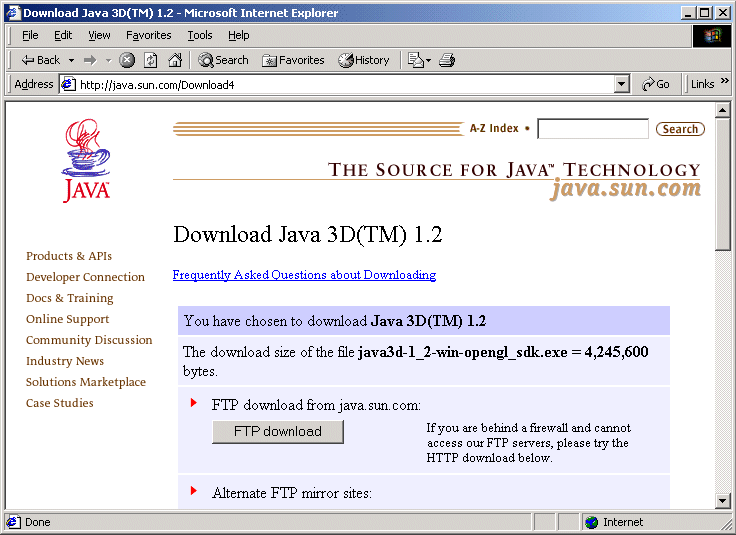
Task: Click the "Alternate FTP mirror sites:" text
Action: pos(292,493)
